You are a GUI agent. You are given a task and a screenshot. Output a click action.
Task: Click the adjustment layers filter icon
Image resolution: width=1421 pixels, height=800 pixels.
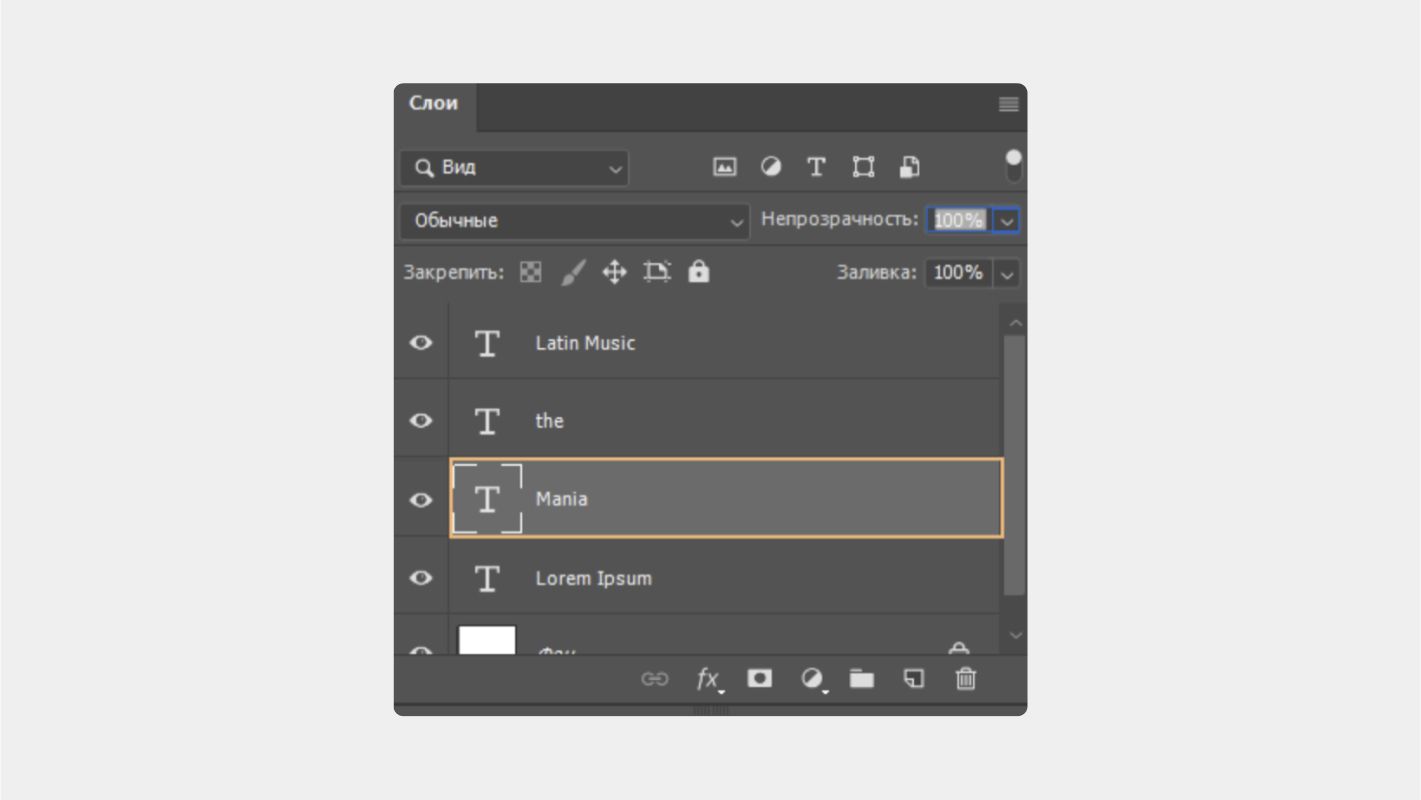pos(771,166)
